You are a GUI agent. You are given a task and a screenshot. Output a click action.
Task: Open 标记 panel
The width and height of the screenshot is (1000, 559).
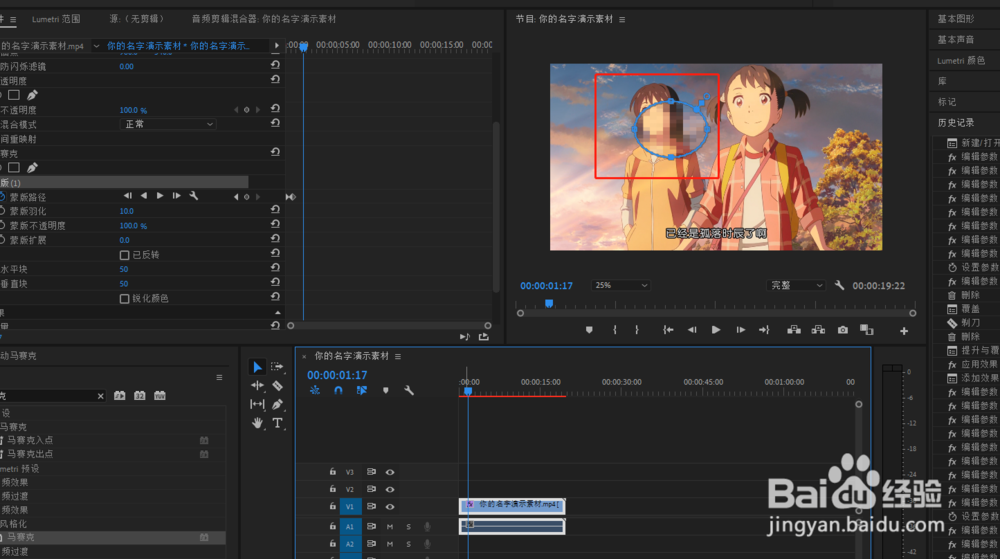click(946, 102)
